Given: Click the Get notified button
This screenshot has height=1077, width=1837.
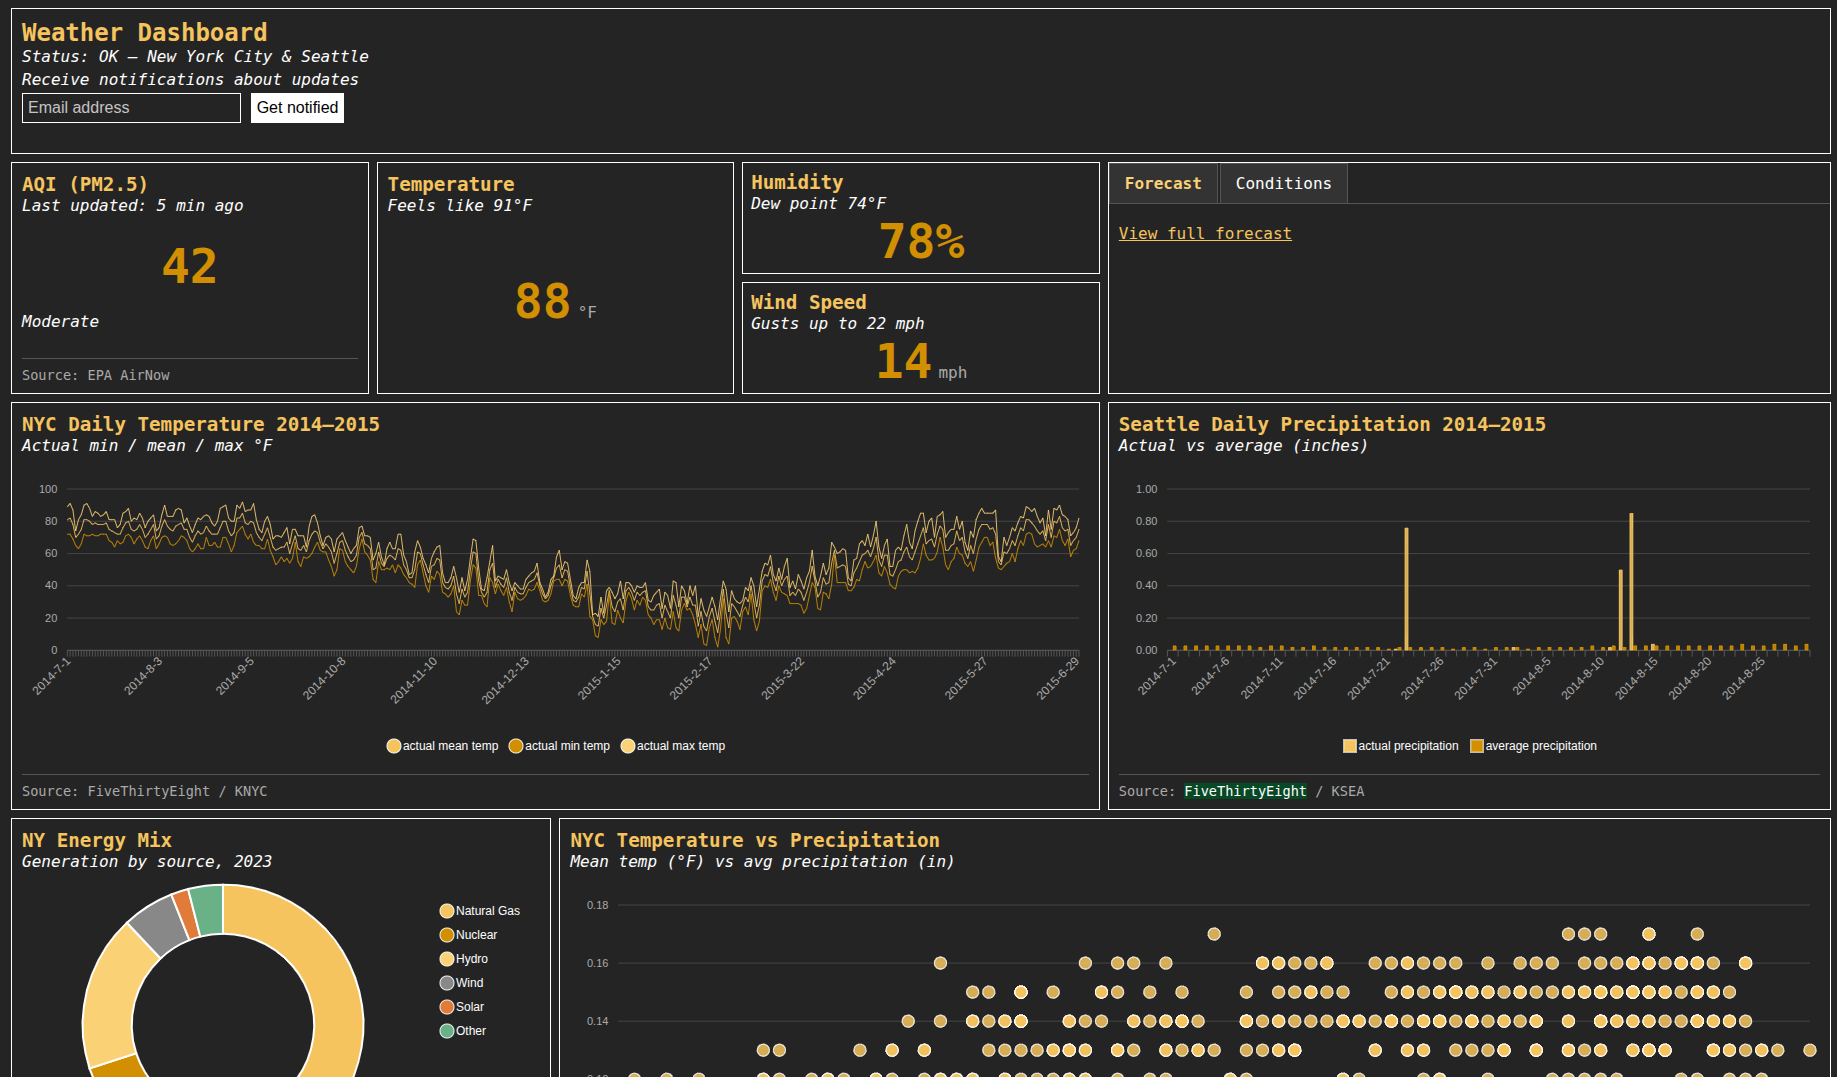Looking at the screenshot, I should tap(297, 108).
